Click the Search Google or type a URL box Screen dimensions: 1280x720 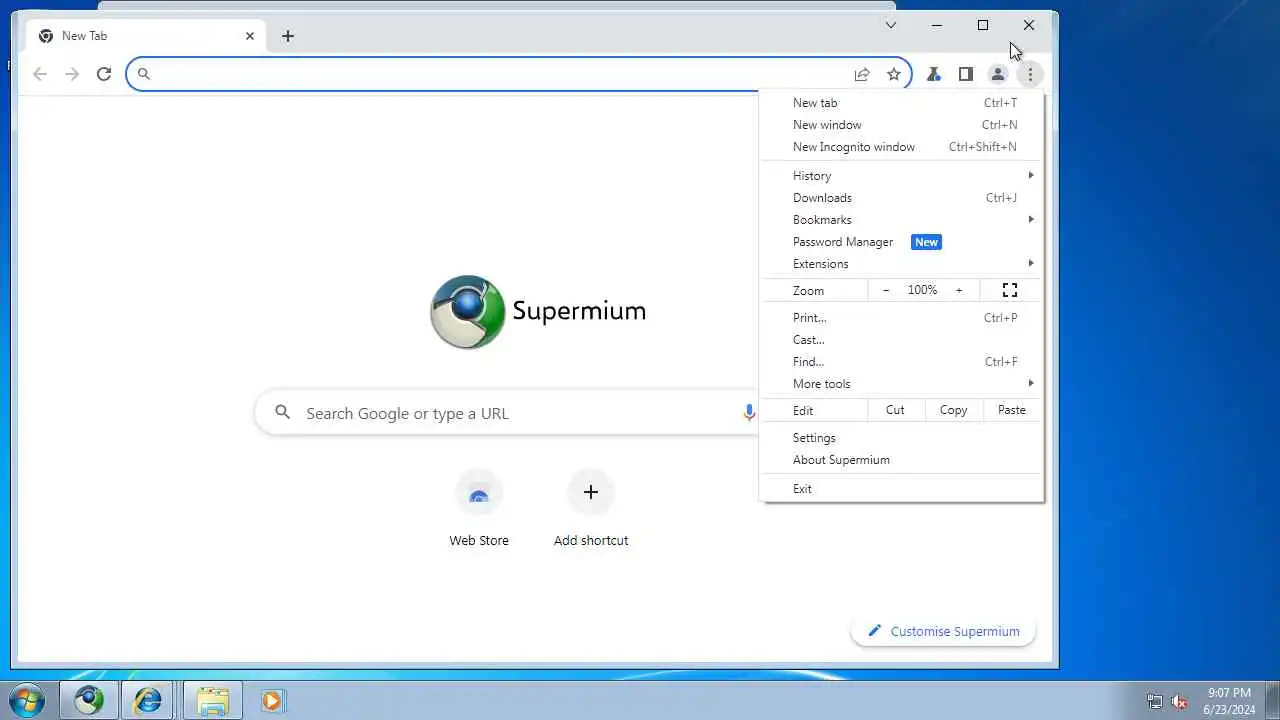coord(505,413)
